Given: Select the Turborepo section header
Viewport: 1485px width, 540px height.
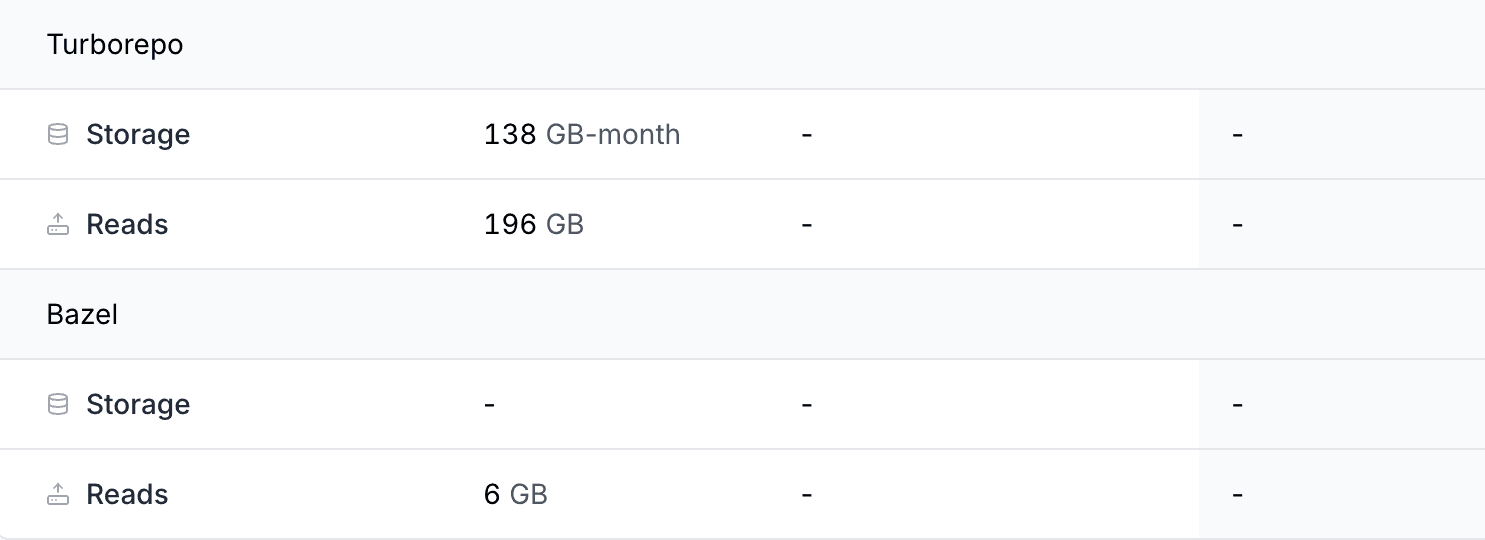Looking at the screenshot, I should click(x=115, y=45).
